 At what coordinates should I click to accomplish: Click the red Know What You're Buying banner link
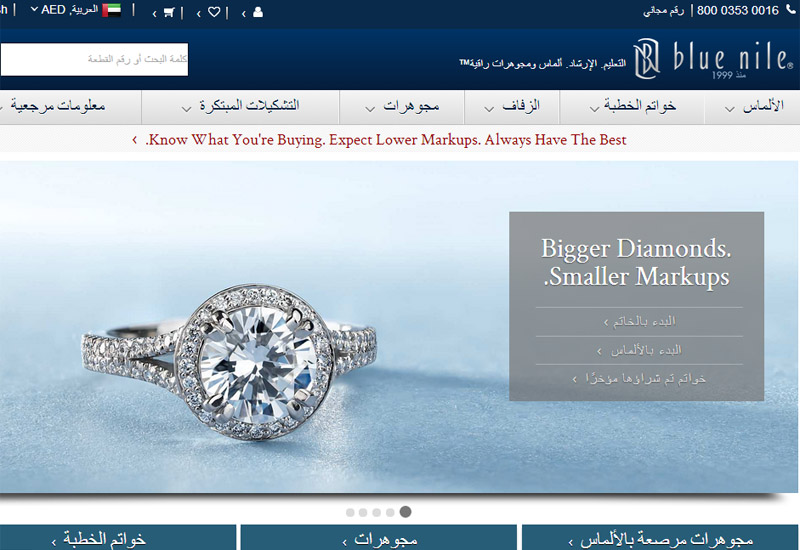(x=380, y=140)
